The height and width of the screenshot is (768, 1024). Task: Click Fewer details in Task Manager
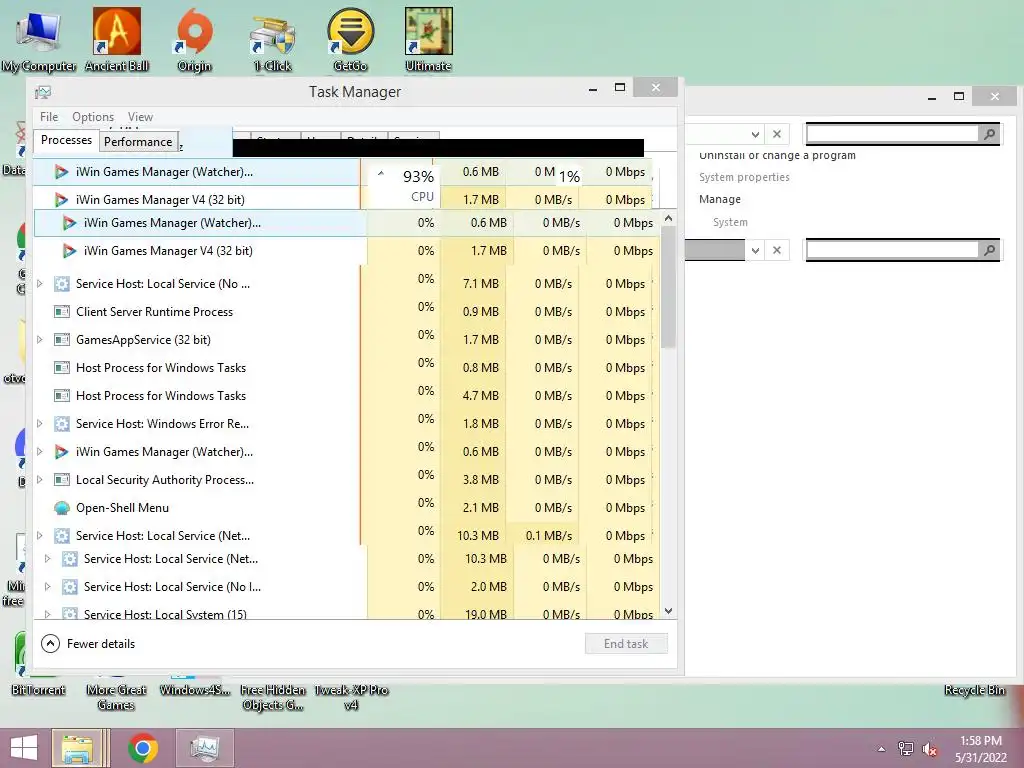pos(88,644)
